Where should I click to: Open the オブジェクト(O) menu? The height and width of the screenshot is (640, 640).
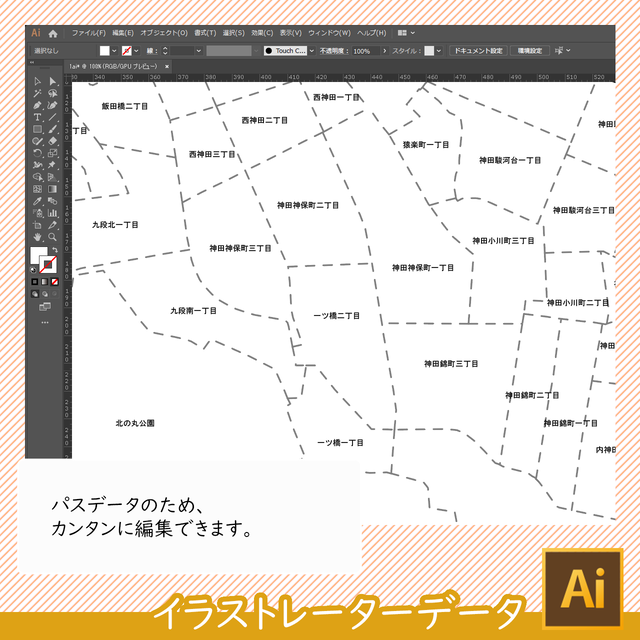164,33
